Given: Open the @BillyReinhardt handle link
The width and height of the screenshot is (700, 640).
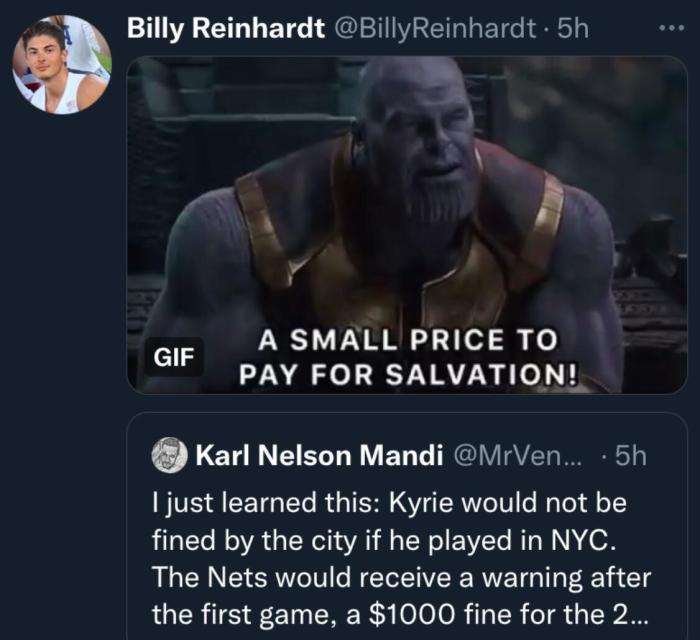Looking at the screenshot, I should (433, 29).
